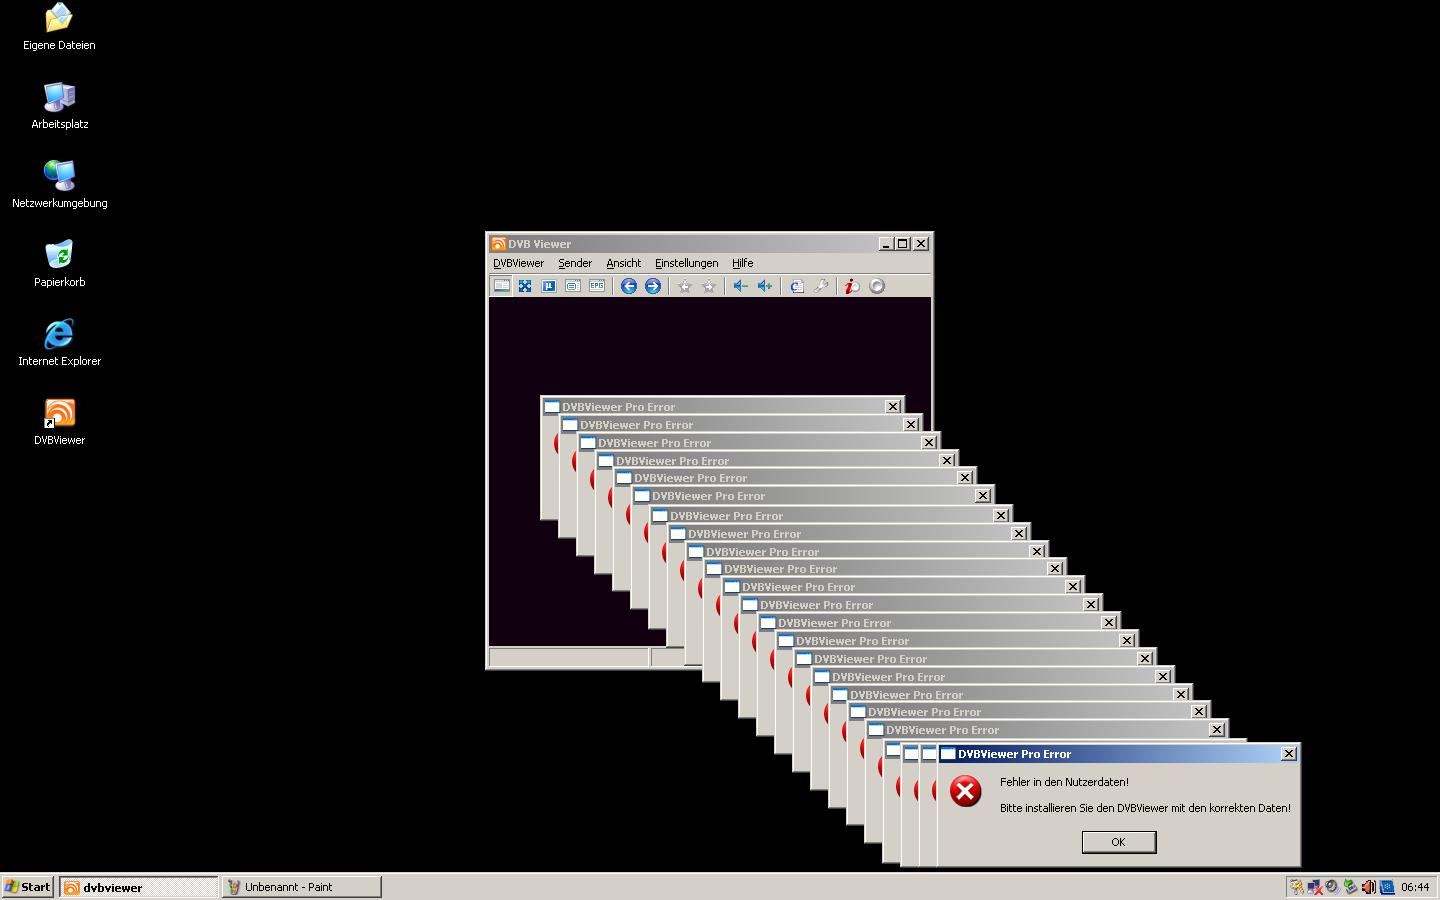The width and height of the screenshot is (1440, 900).
Task: Click the refresh documents icon in the toolbar
Action: 797,286
